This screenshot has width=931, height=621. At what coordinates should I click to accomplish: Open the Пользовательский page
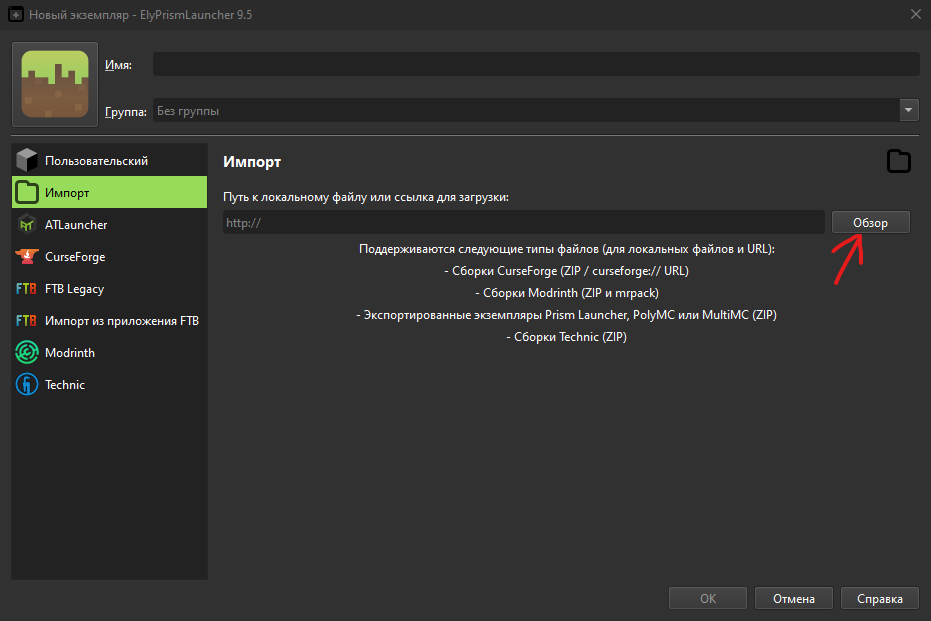point(109,160)
